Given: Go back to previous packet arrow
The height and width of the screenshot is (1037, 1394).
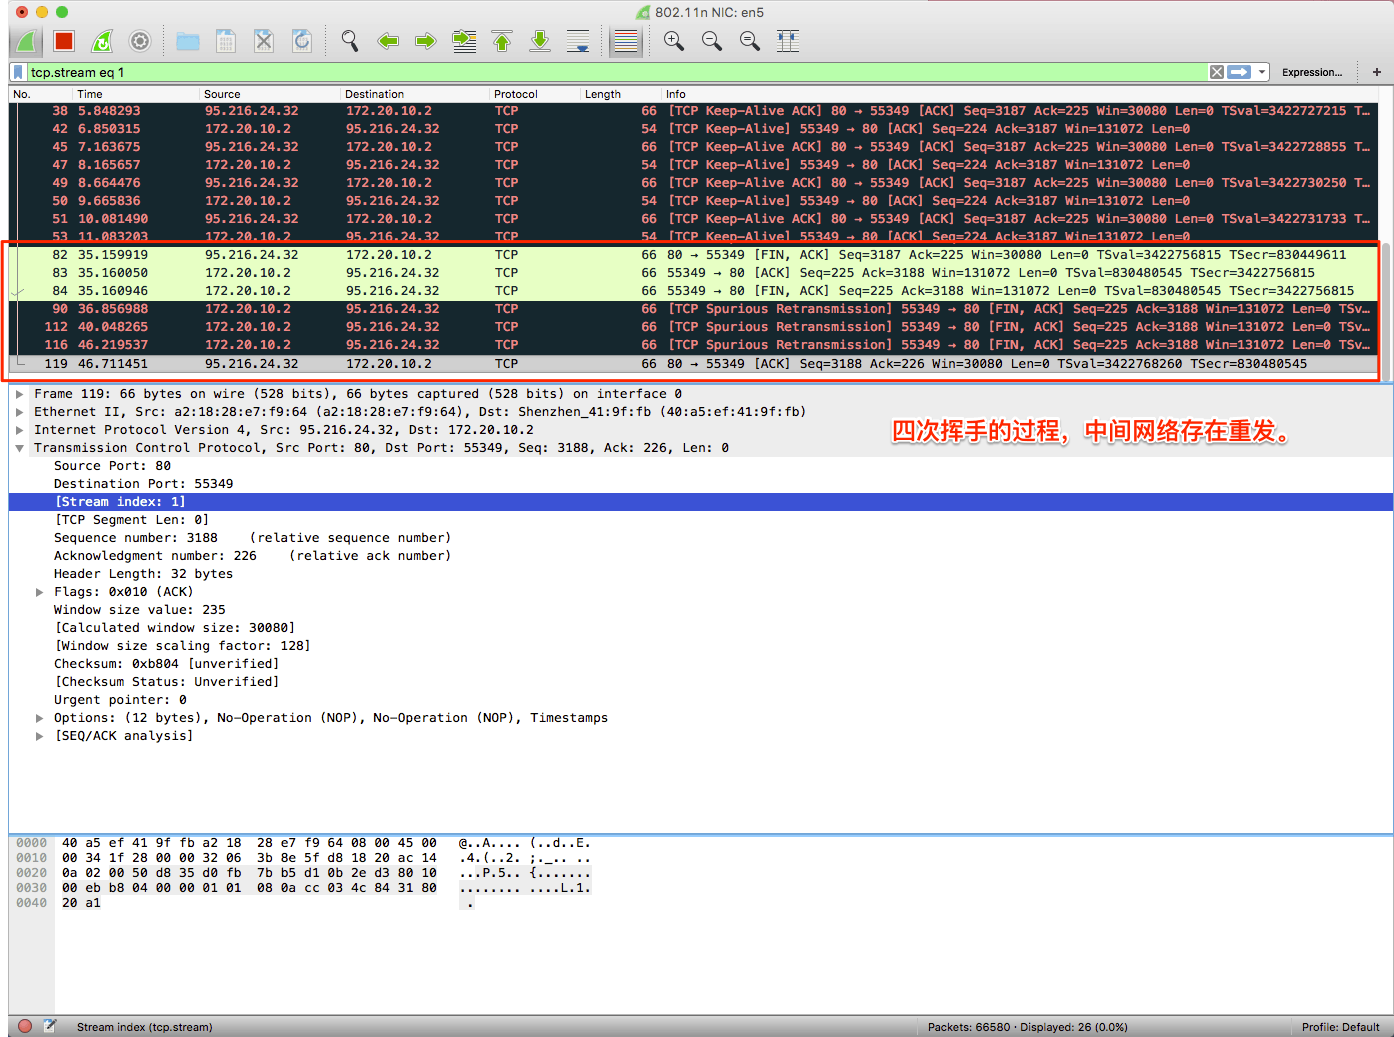Looking at the screenshot, I should (388, 41).
